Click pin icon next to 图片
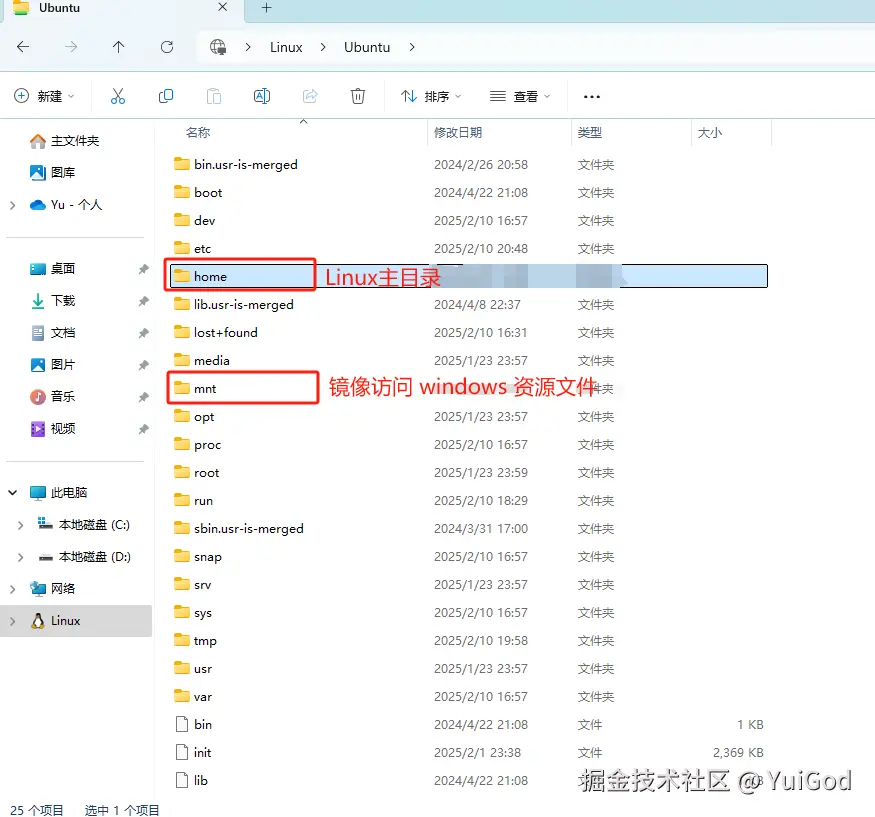The width and height of the screenshot is (875, 817). (143, 365)
